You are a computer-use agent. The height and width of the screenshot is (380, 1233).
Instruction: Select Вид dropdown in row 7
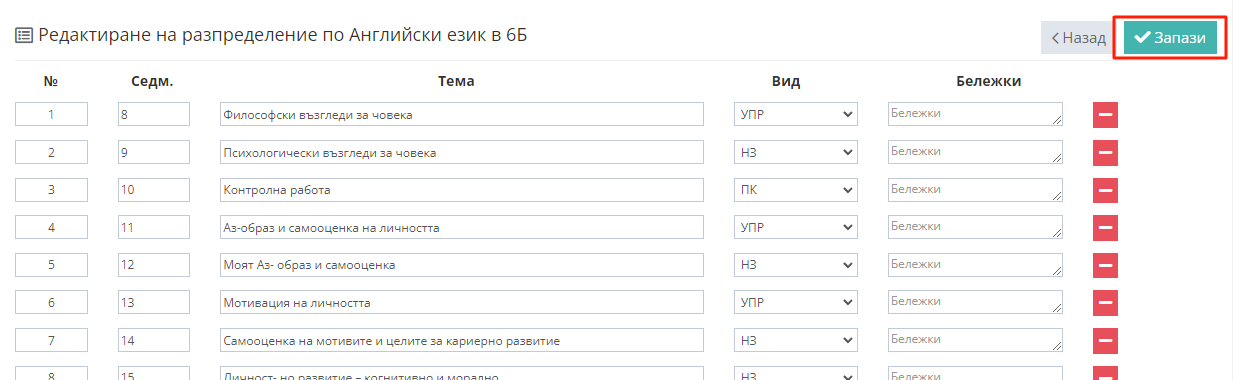(x=796, y=341)
